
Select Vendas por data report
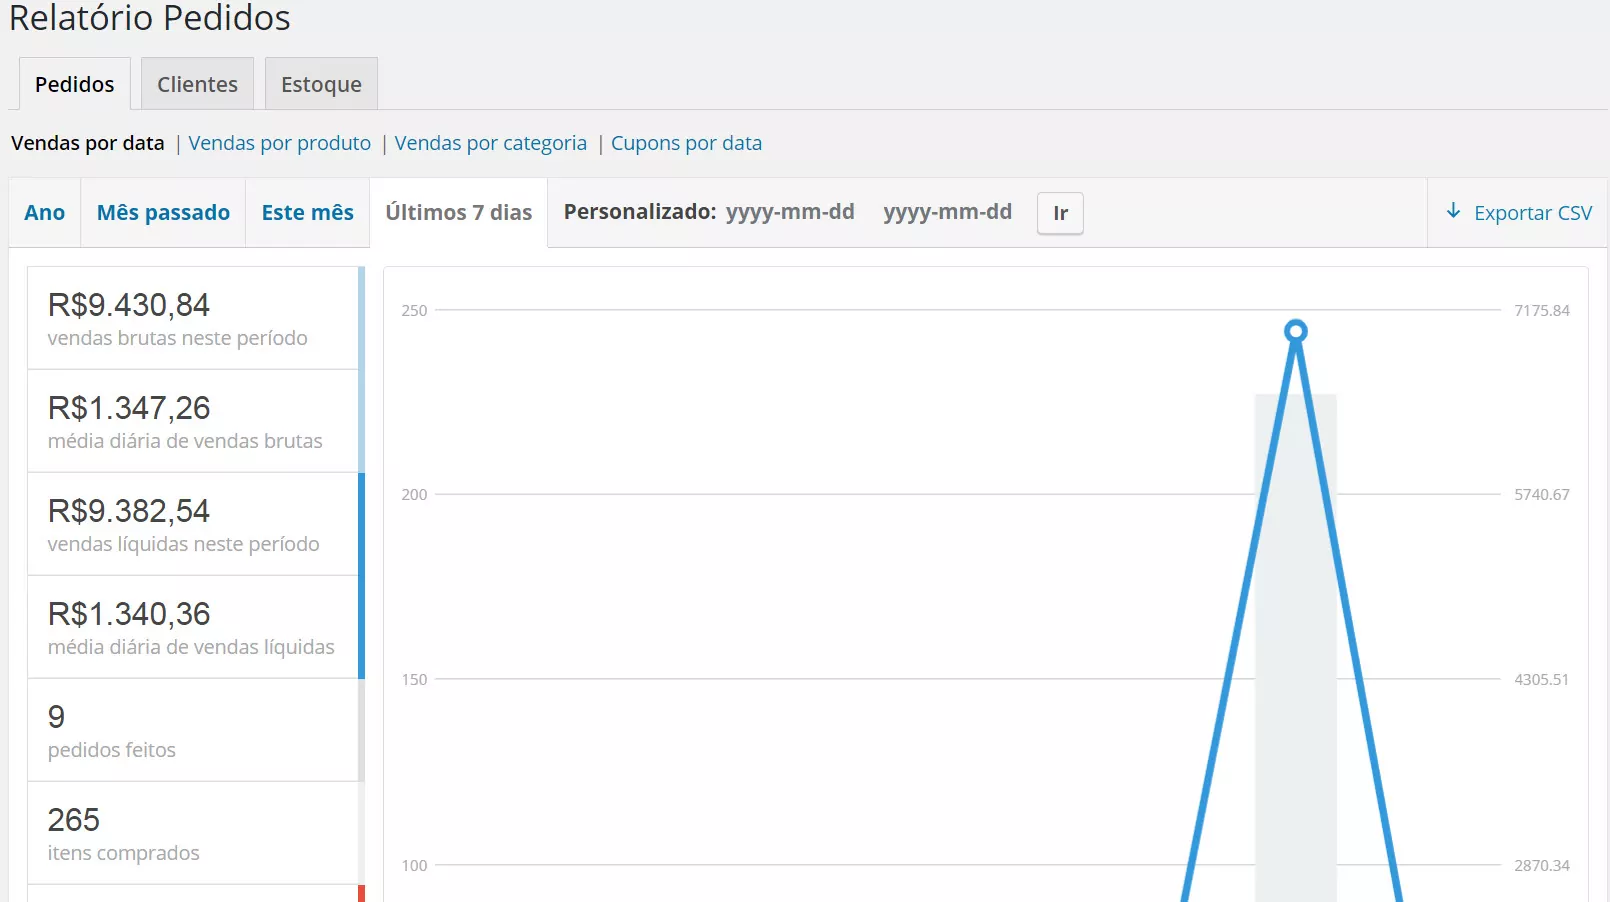(x=88, y=143)
